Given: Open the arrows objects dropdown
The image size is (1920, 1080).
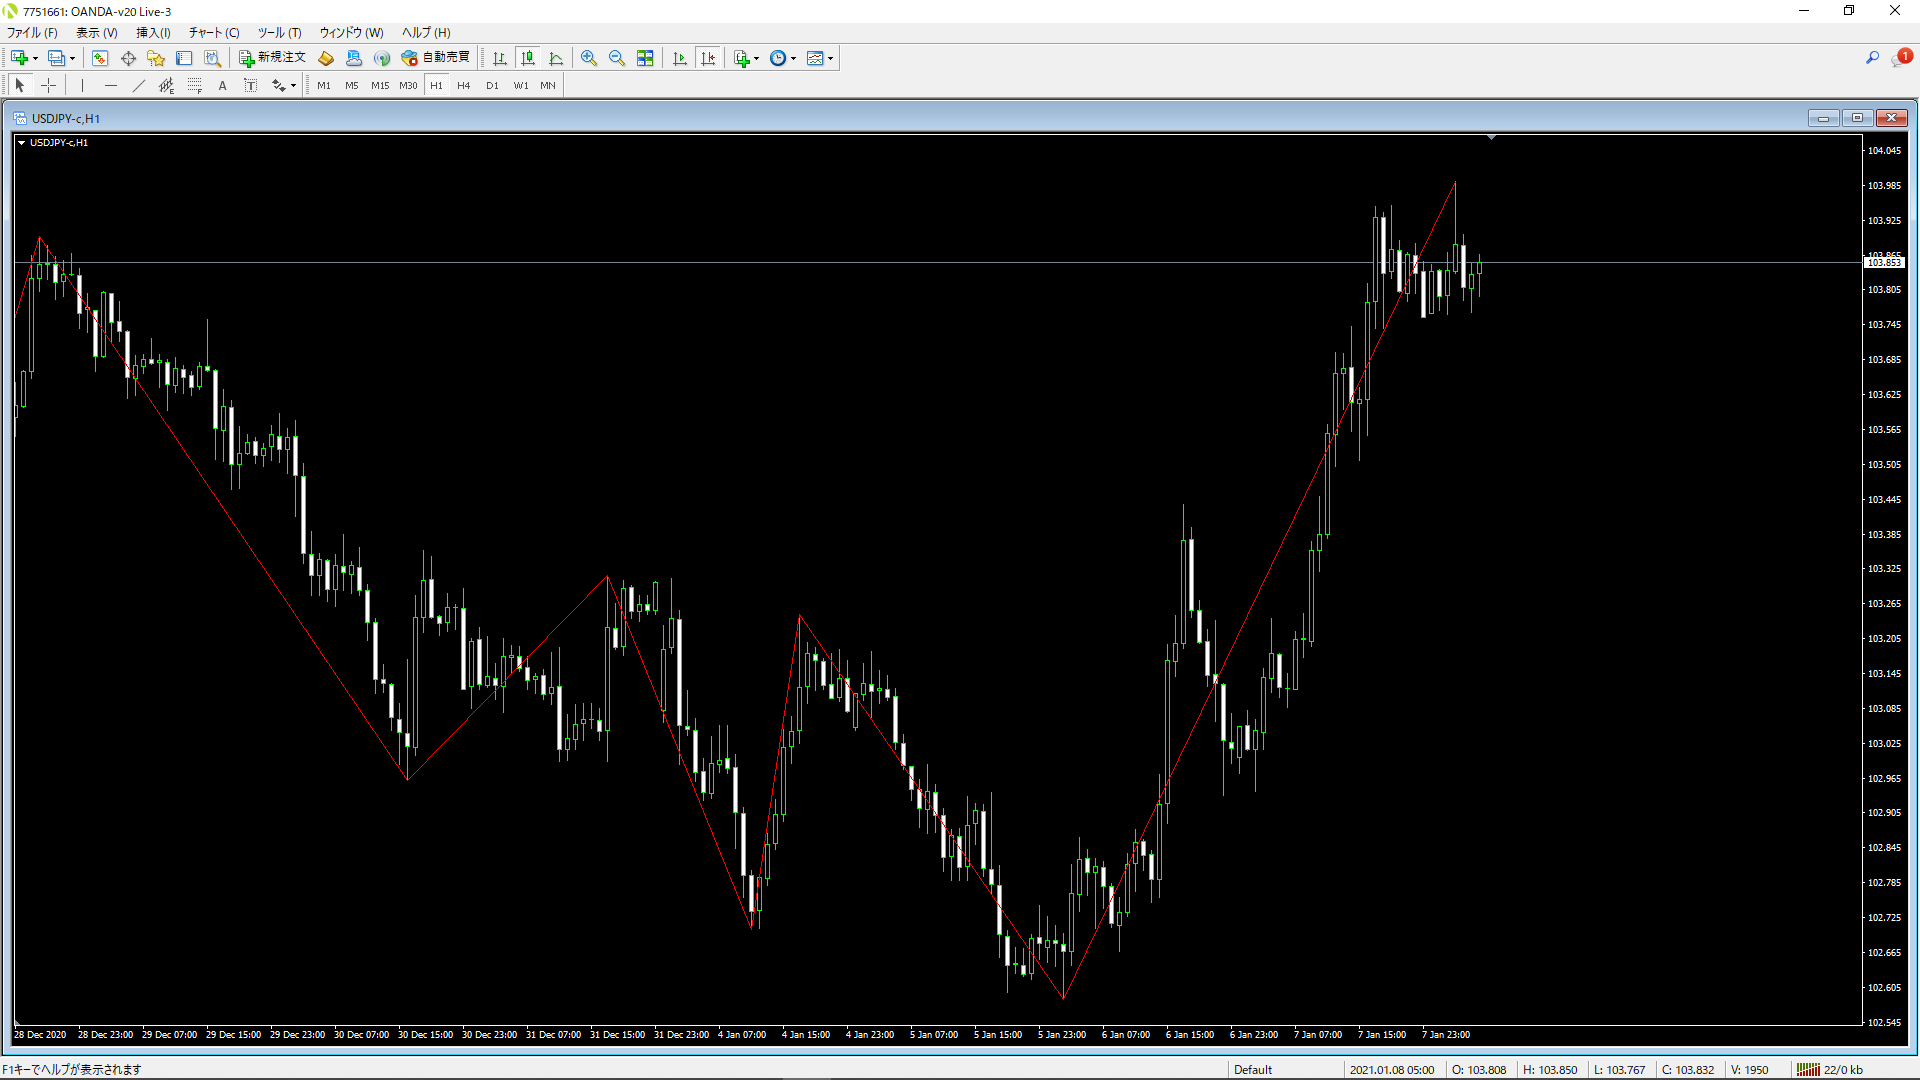Looking at the screenshot, I should [293, 85].
